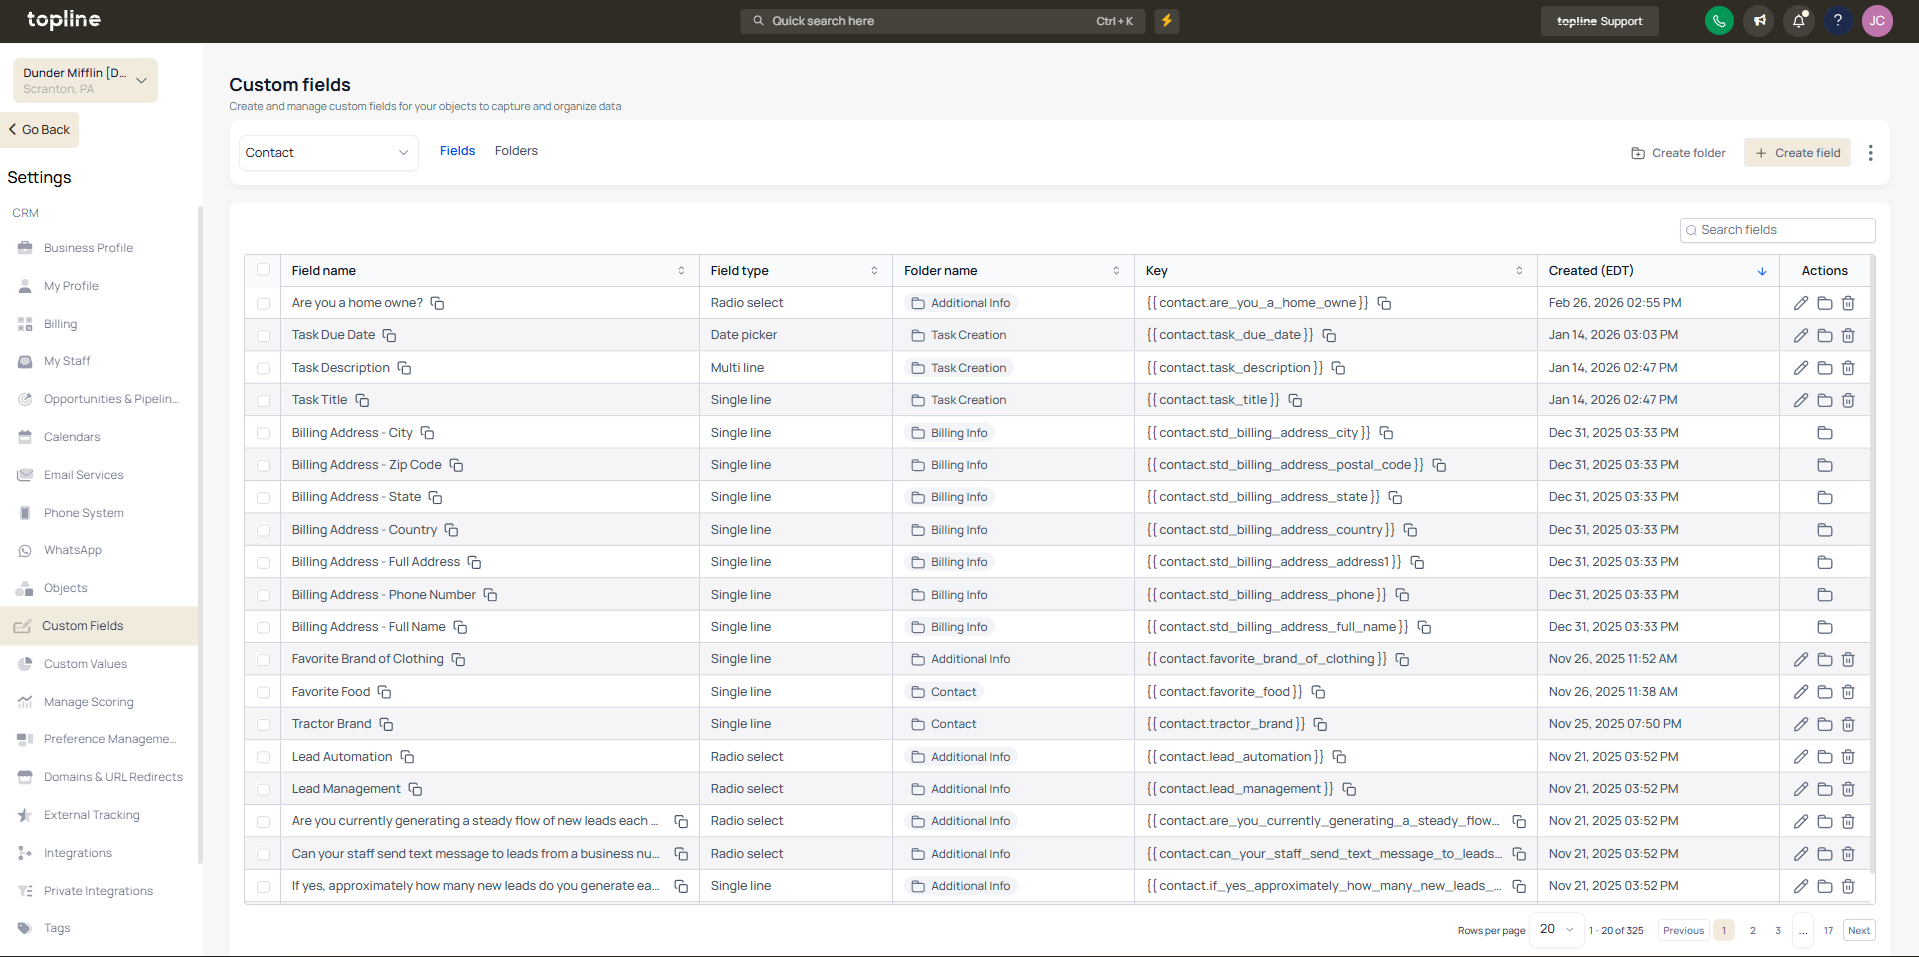Viewport: 1919px width, 957px height.
Task: Click the Create field button
Action: 1797,153
